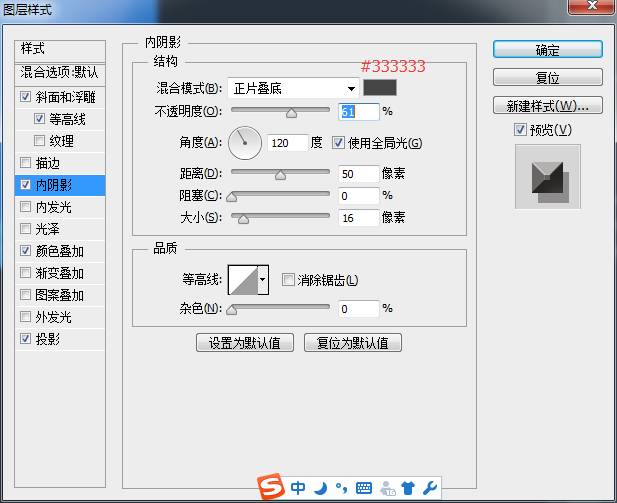Open the IME wrench settings icon
The height and width of the screenshot is (503, 617).
click(x=430, y=488)
